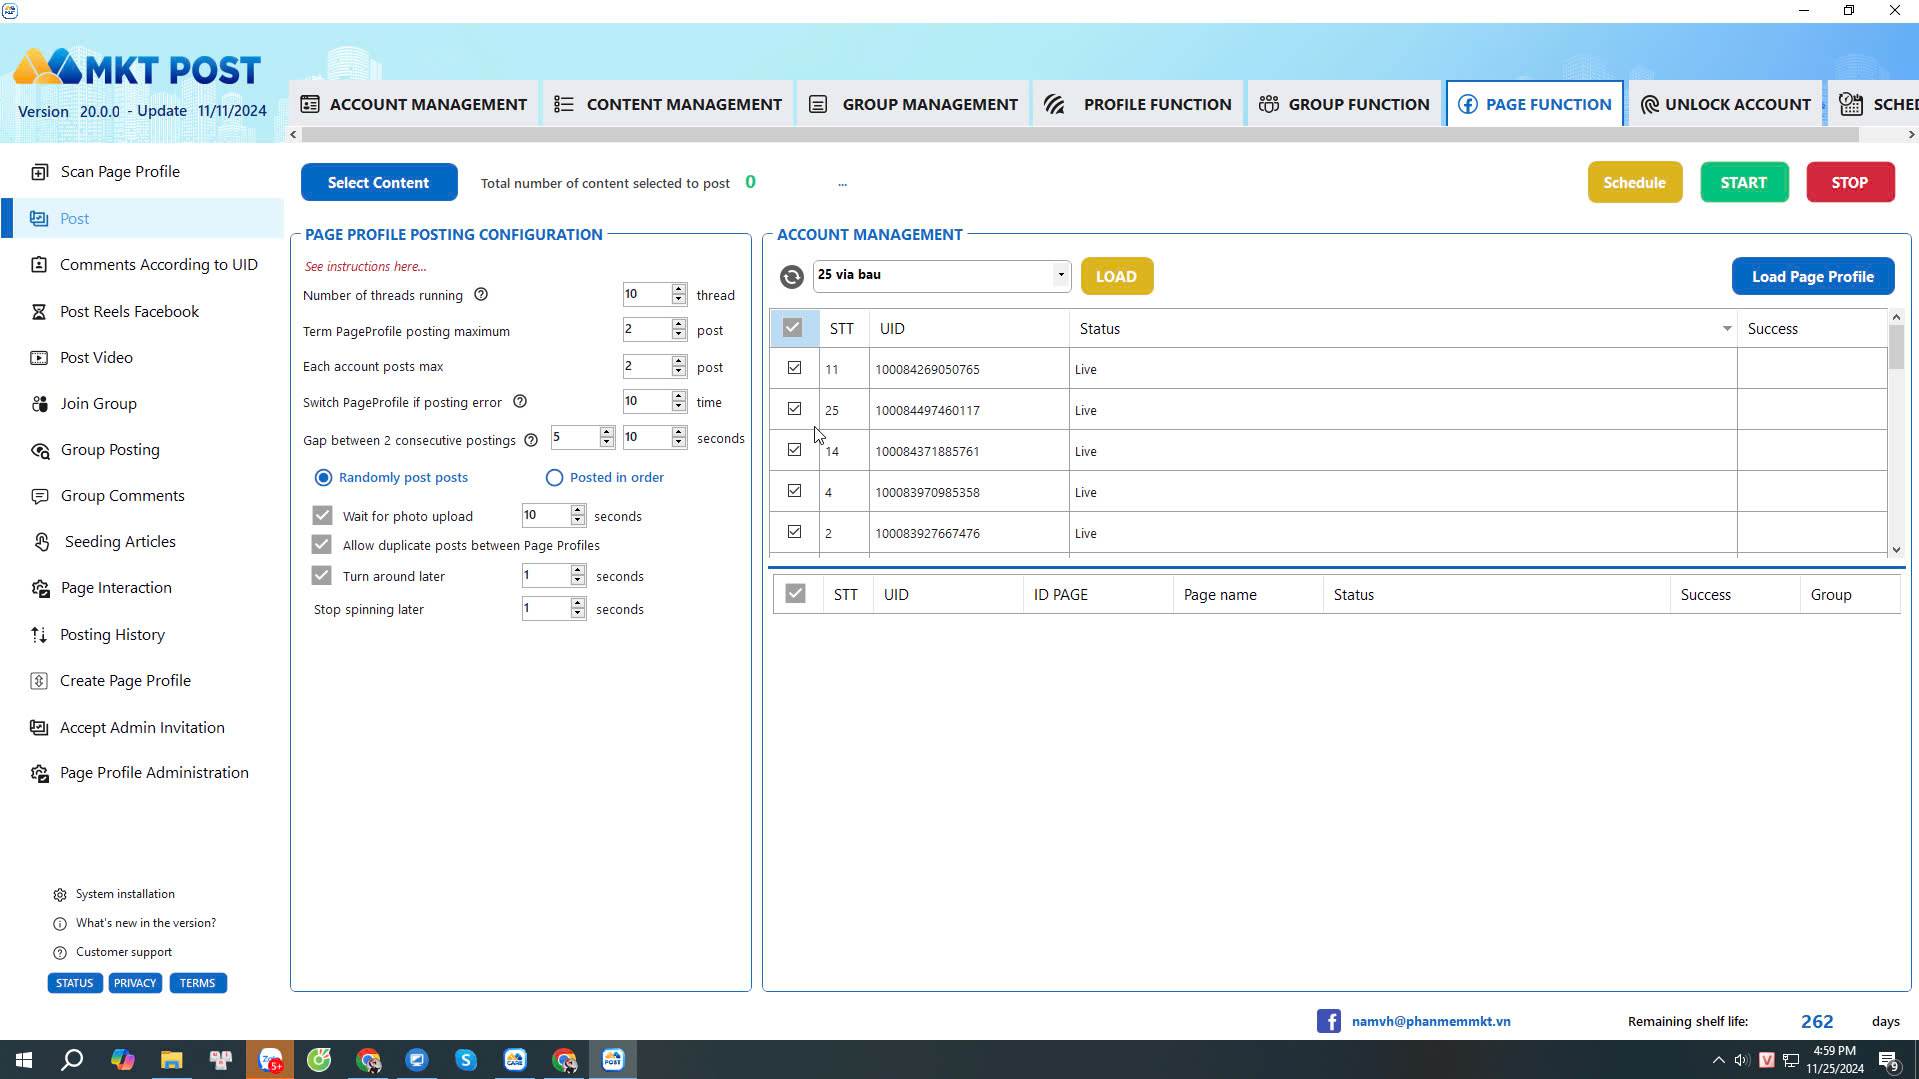This screenshot has width=1919, height=1079.
Task: Open the taskbar search icon
Action: point(72,1060)
